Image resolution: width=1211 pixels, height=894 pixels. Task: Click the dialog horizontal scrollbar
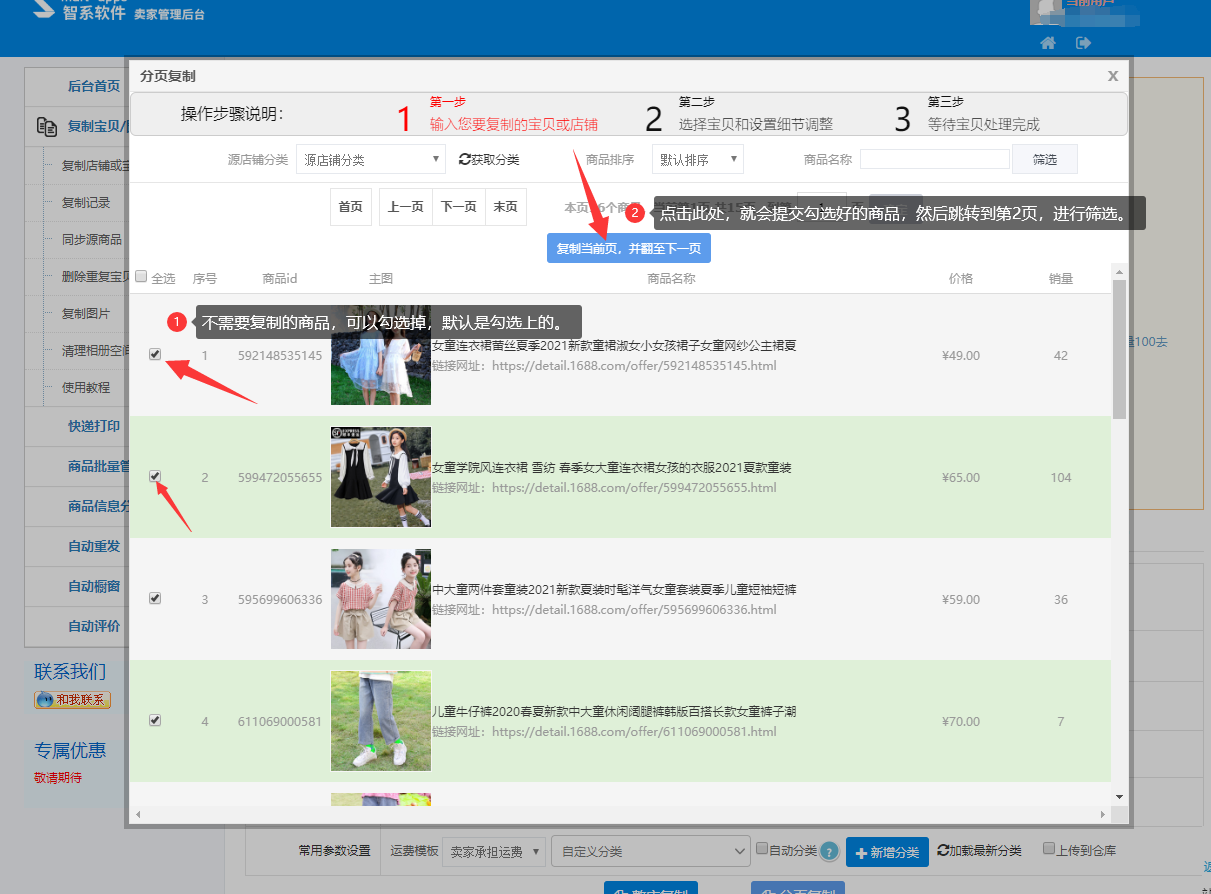620,815
